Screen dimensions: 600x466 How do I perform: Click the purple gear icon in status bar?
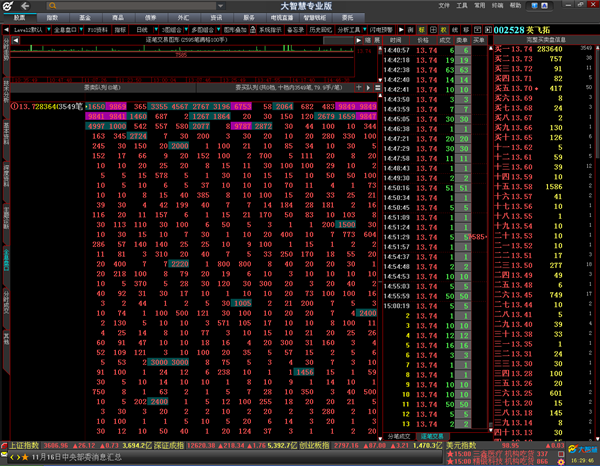tap(561, 462)
